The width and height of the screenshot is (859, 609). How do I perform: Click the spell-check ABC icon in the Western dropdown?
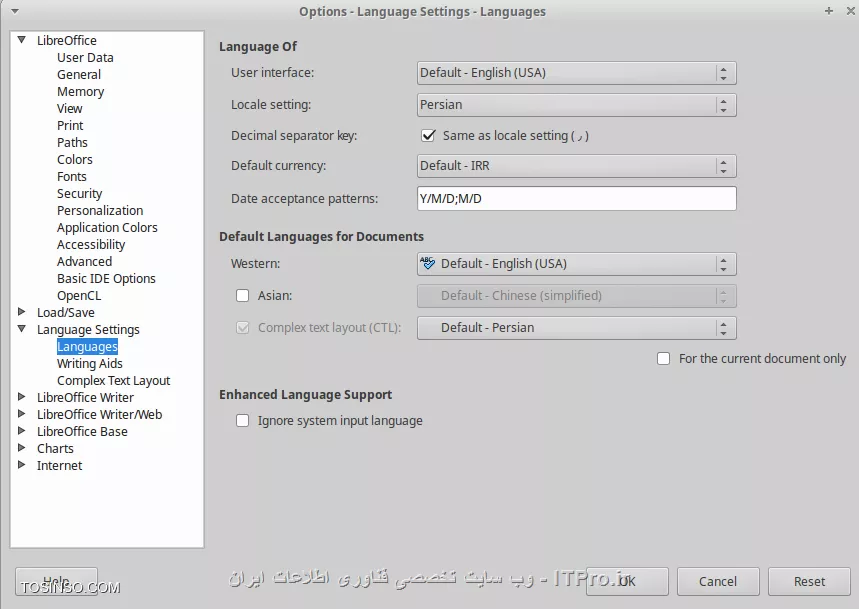click(x=427, y=263)
